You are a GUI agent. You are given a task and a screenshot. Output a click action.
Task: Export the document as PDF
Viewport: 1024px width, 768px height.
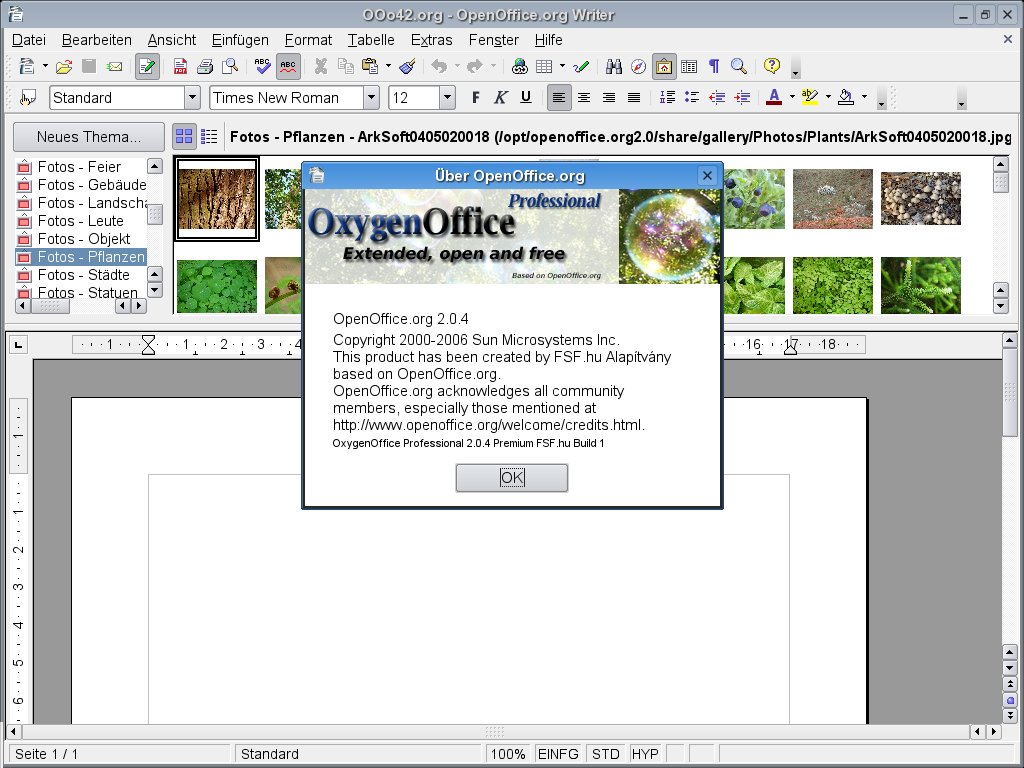pos(180,67)
